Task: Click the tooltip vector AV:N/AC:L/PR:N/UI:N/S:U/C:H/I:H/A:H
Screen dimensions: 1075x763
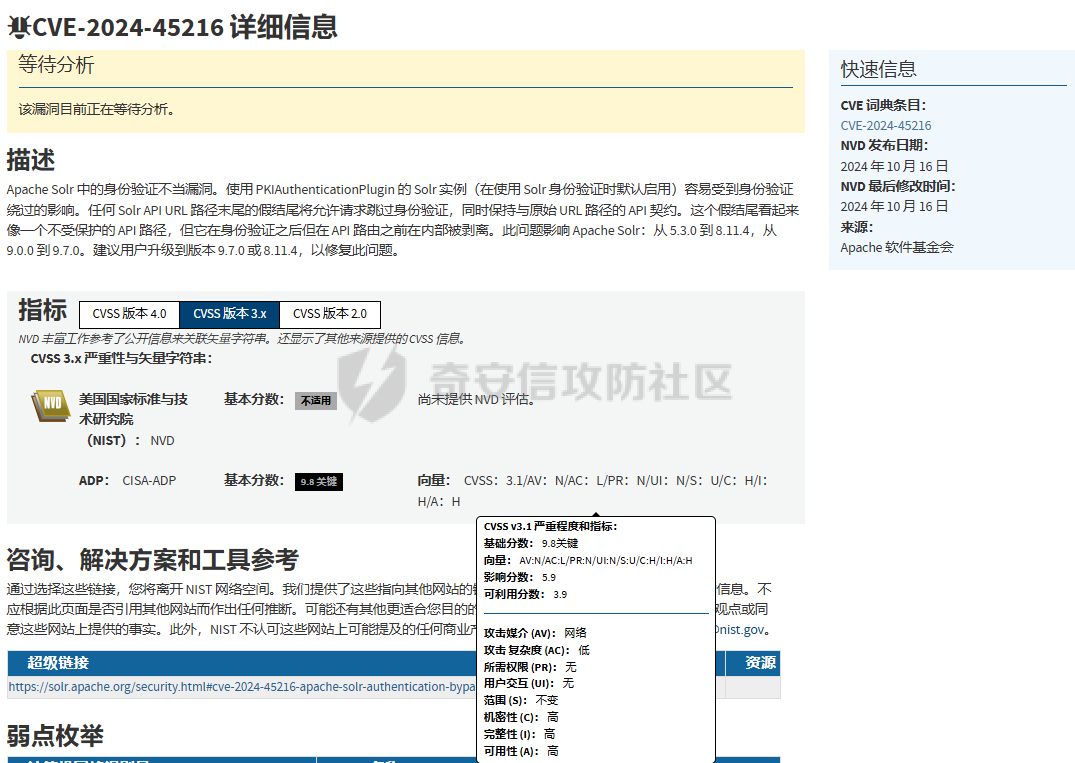Action: click(x=606, y=561)
